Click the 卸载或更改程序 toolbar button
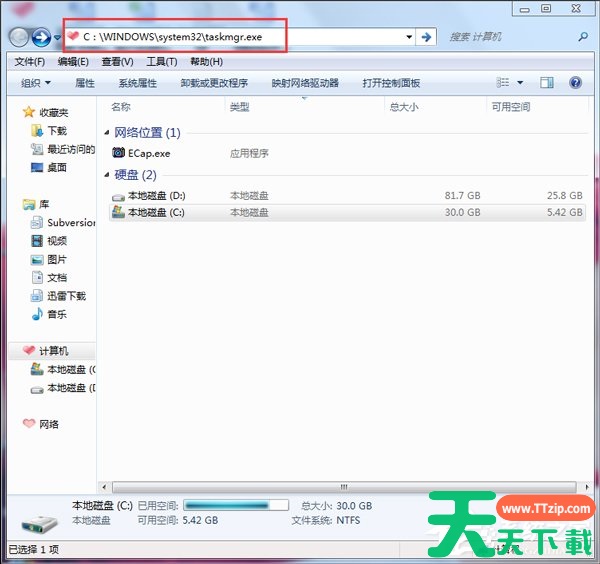Viewport: 600px width, 564px height. point(214,83)
